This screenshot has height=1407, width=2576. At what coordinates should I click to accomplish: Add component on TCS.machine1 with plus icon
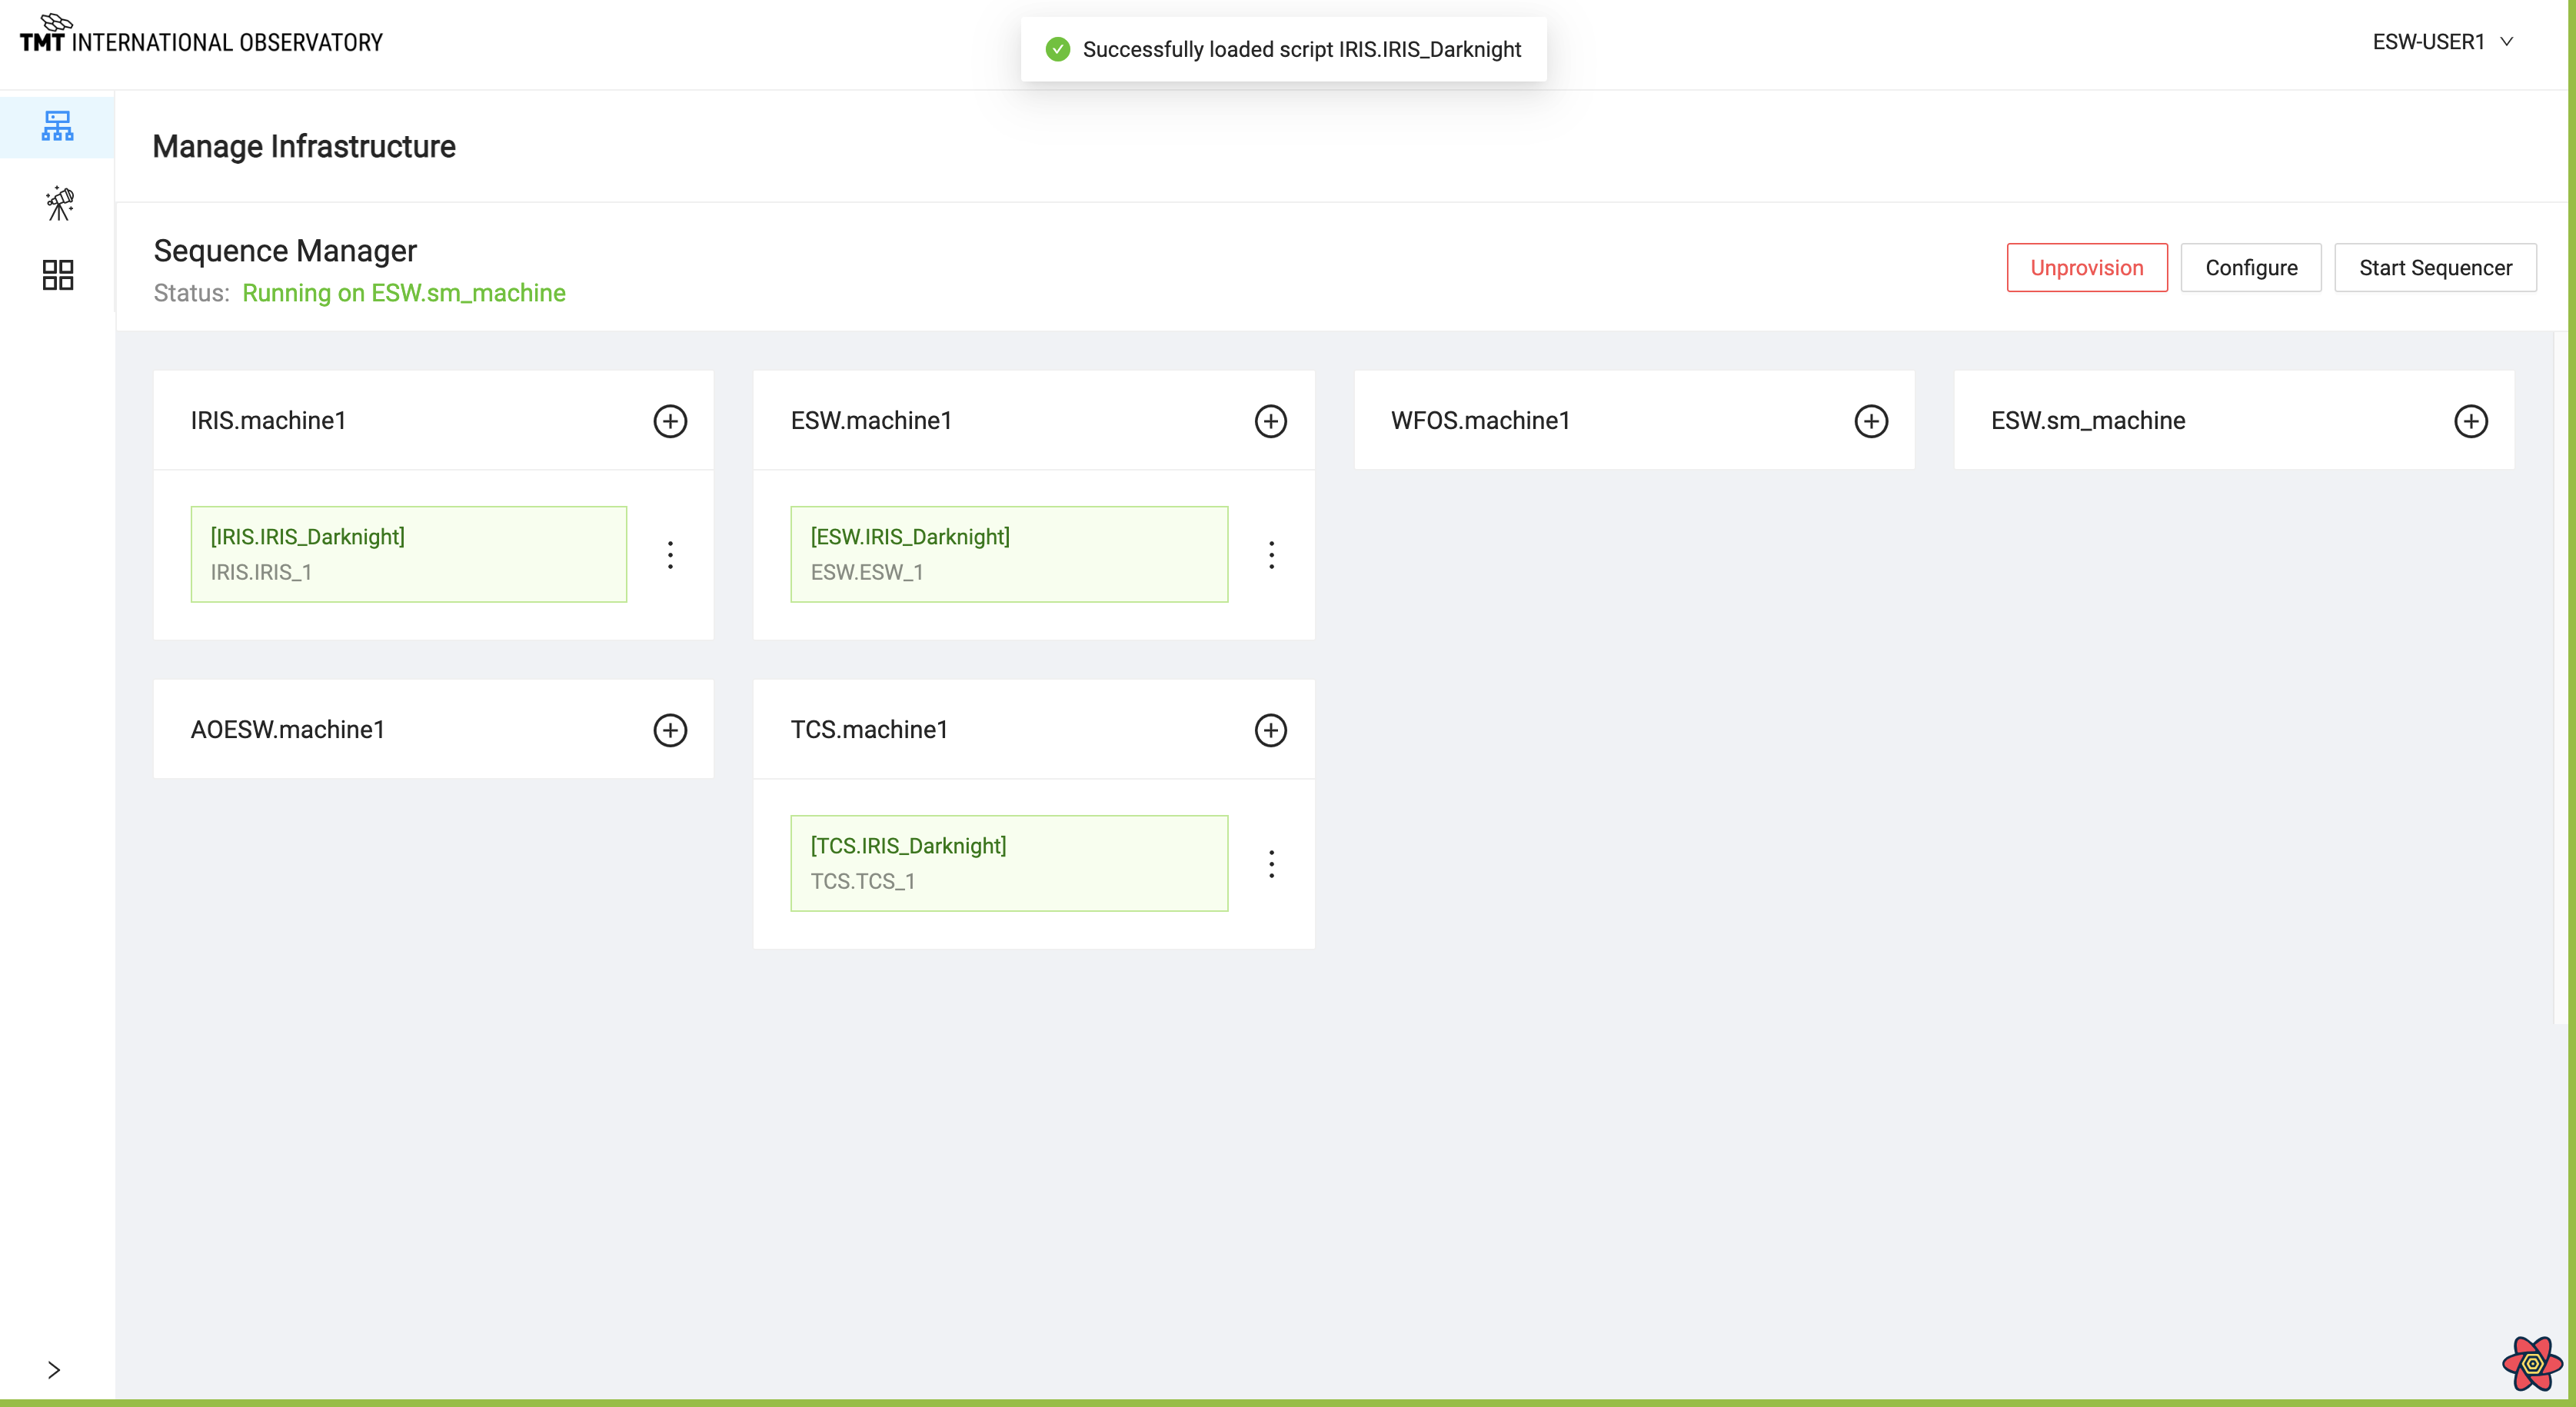1270,730
